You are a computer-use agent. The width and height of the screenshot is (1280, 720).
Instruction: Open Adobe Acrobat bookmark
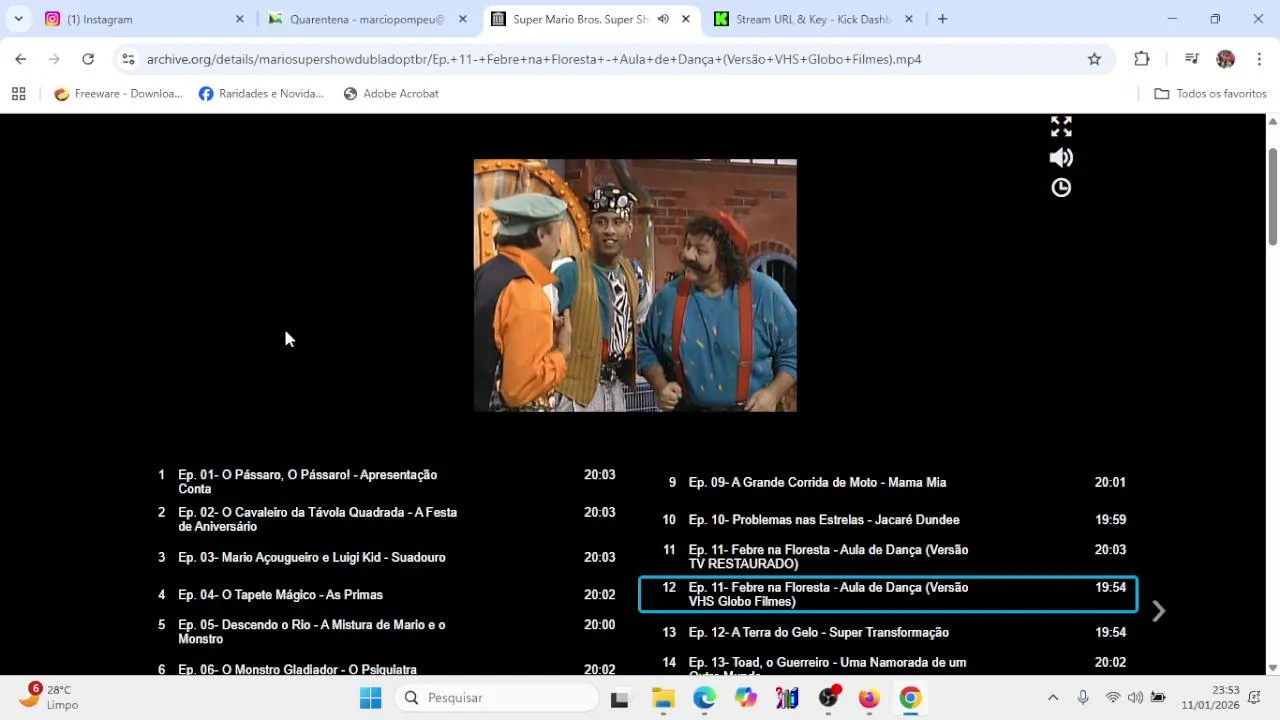pyautogui.click(x=391, y=94)
